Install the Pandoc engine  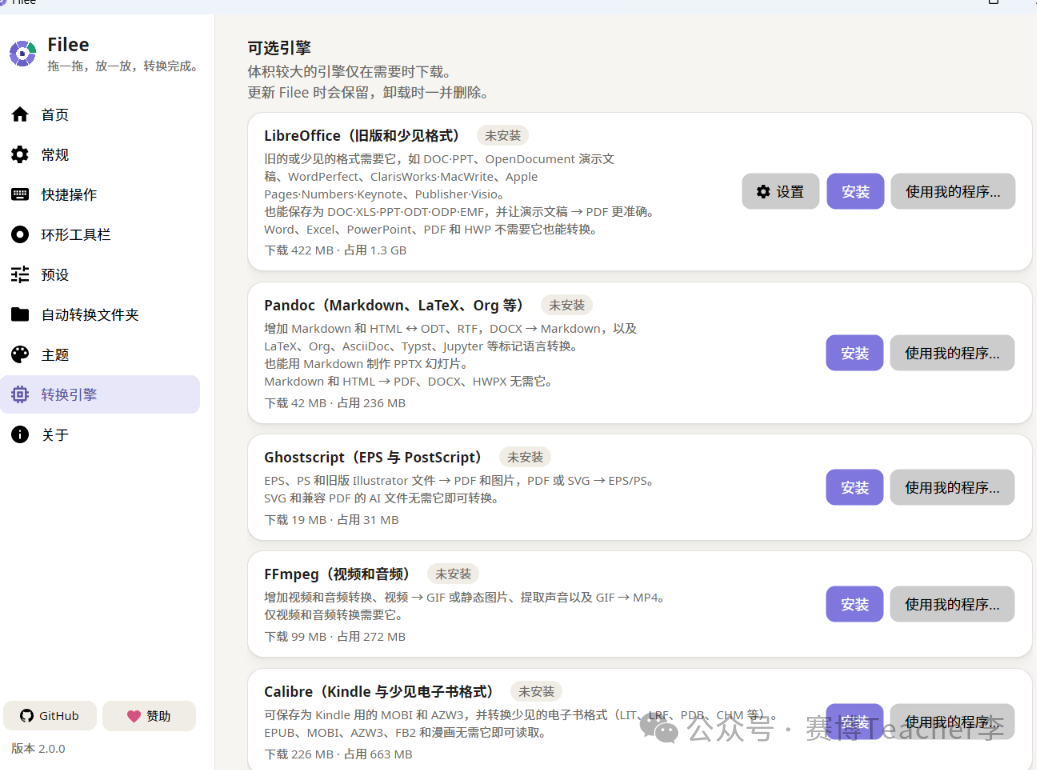(x=854, y=353)
